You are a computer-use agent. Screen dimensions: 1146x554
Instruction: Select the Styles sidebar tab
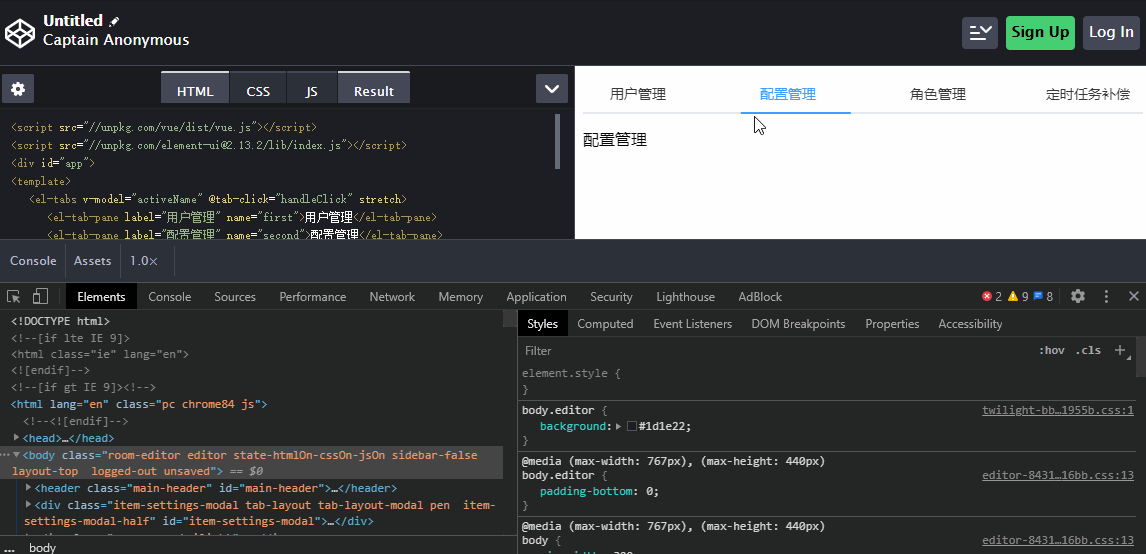pyautogui.click(x=542, y=323)
